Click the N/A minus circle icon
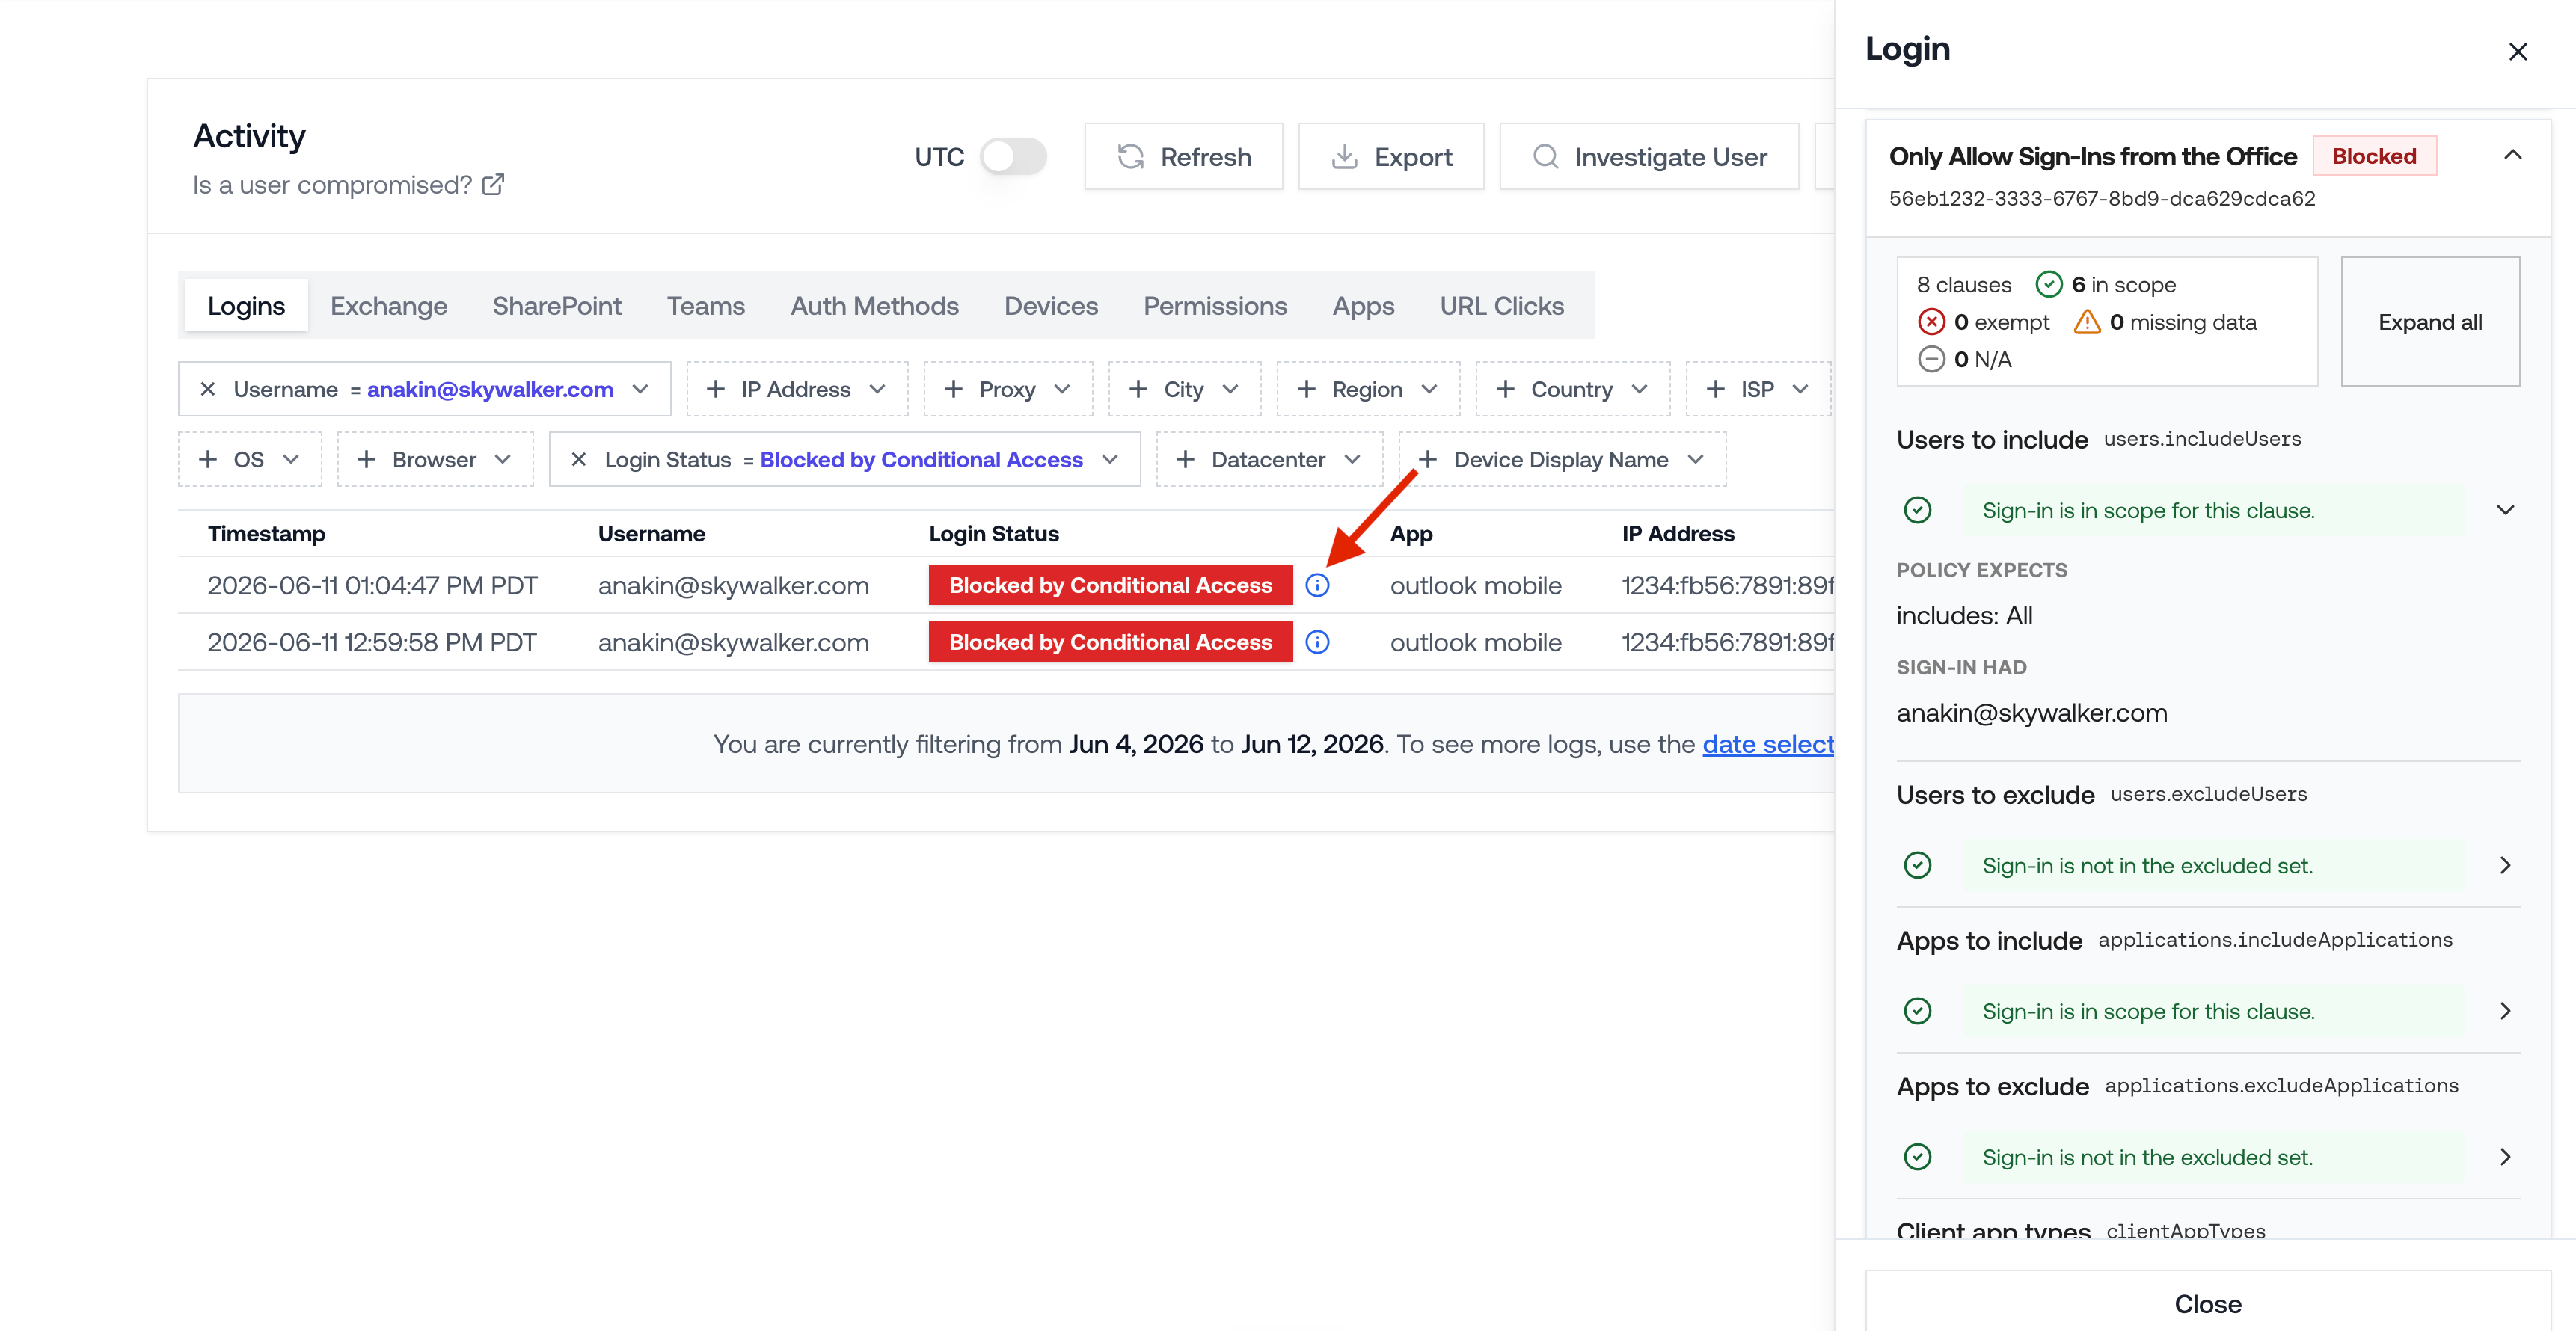 pyautogui.click(x=1931, y=359)
